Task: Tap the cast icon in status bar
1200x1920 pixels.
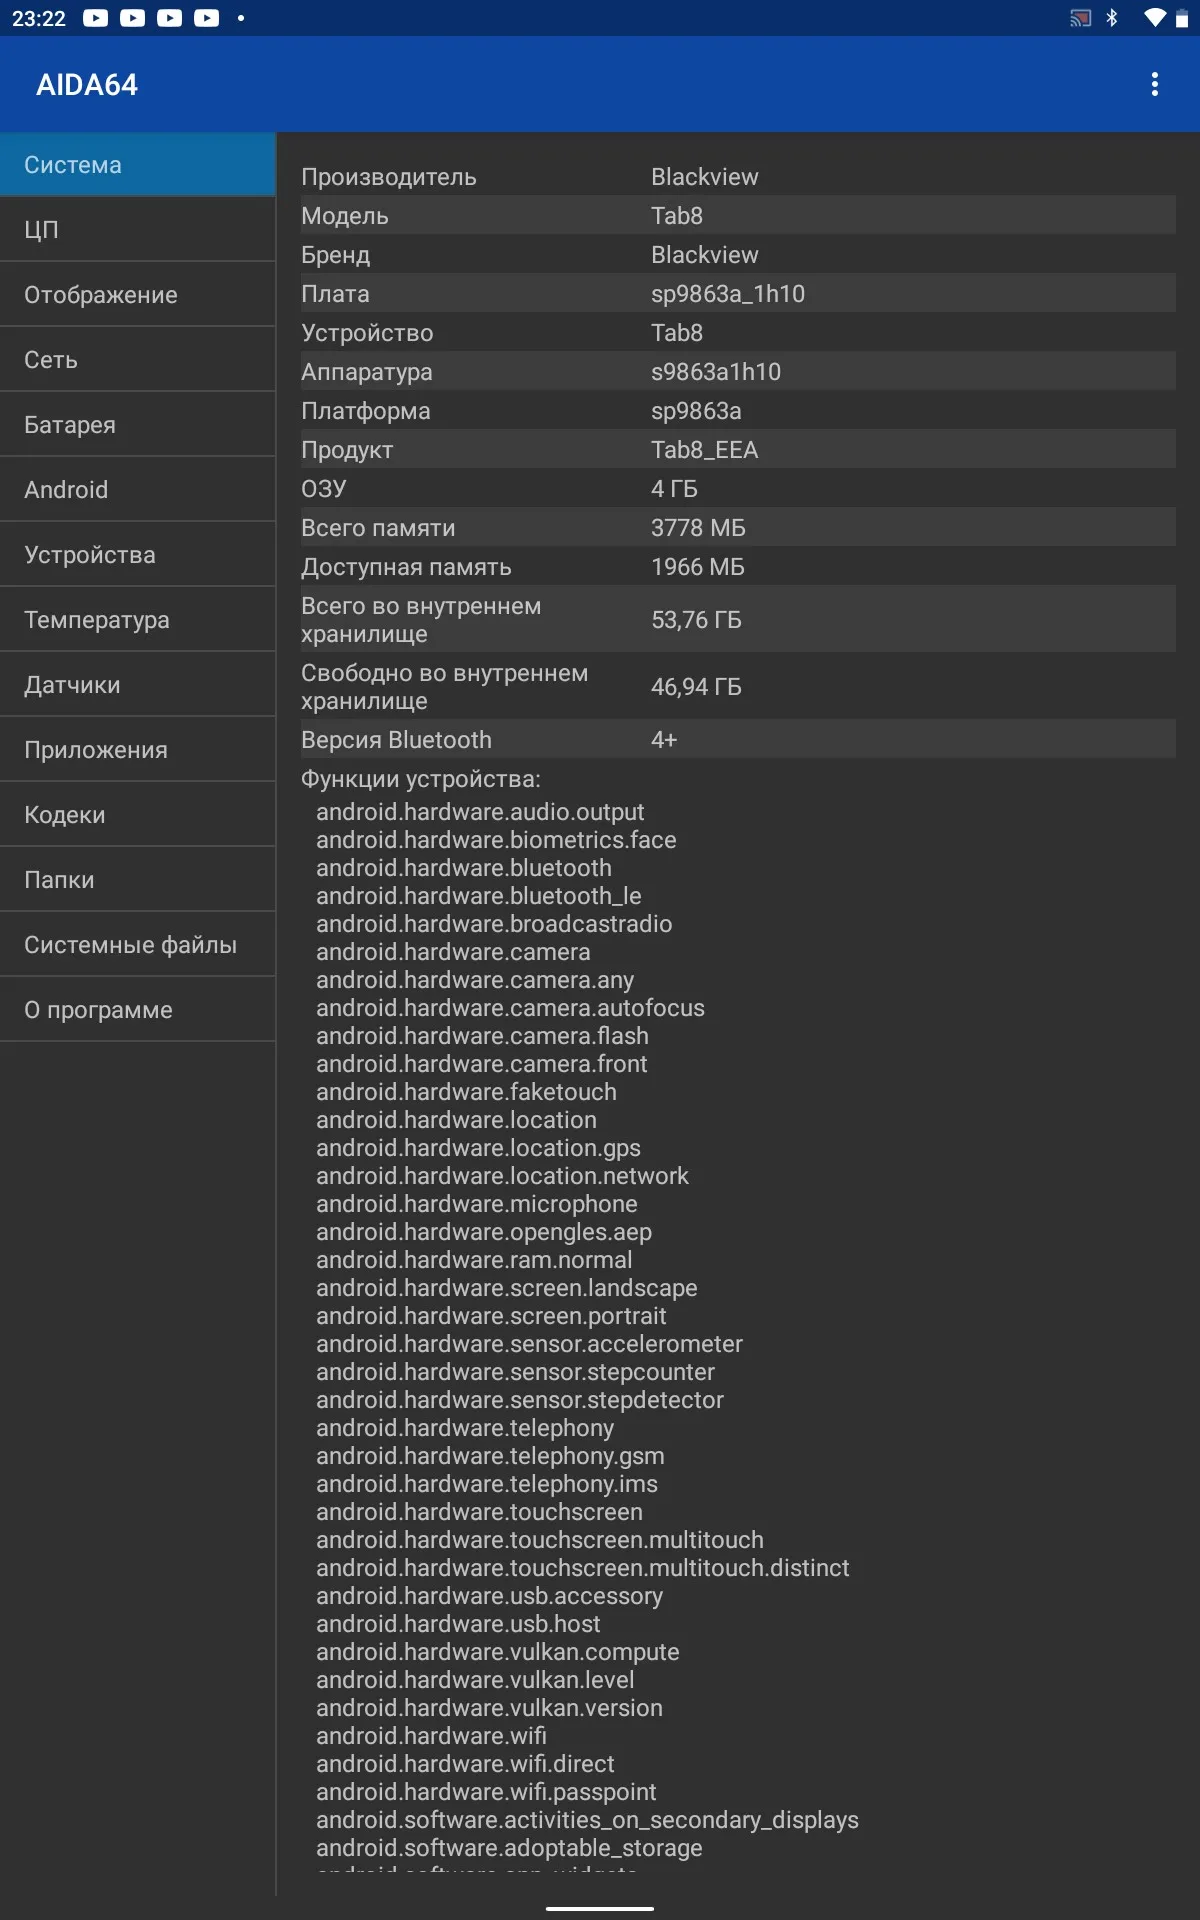Action: point(1080,18)
